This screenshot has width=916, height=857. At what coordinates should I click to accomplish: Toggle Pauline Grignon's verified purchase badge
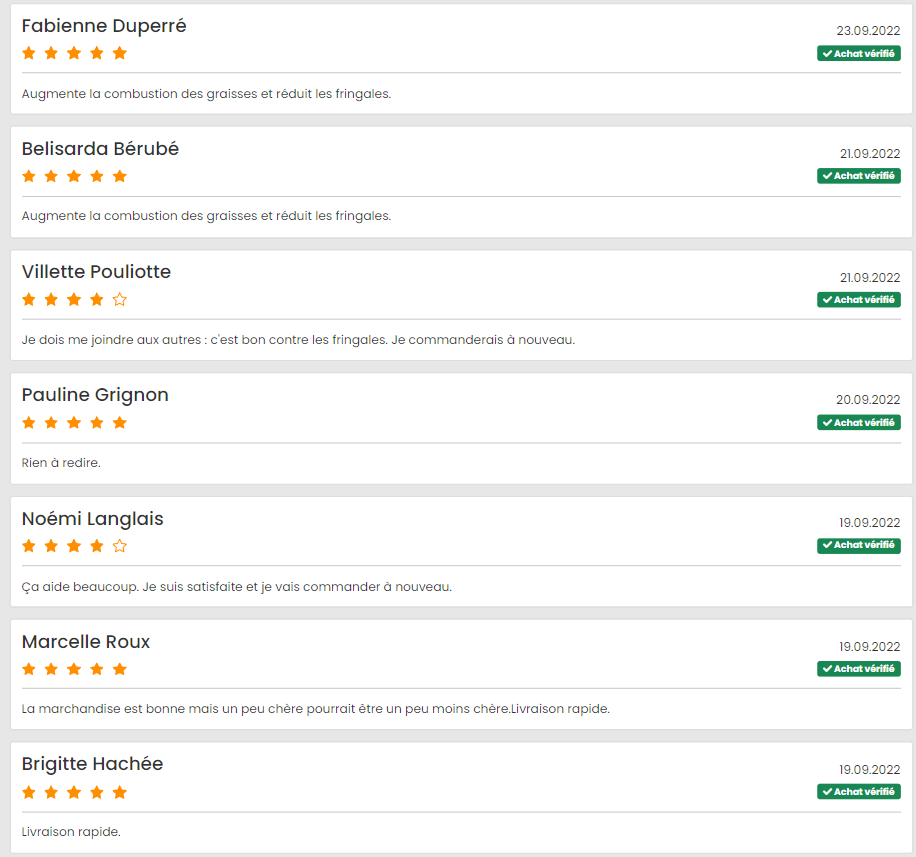pos(858,422)
